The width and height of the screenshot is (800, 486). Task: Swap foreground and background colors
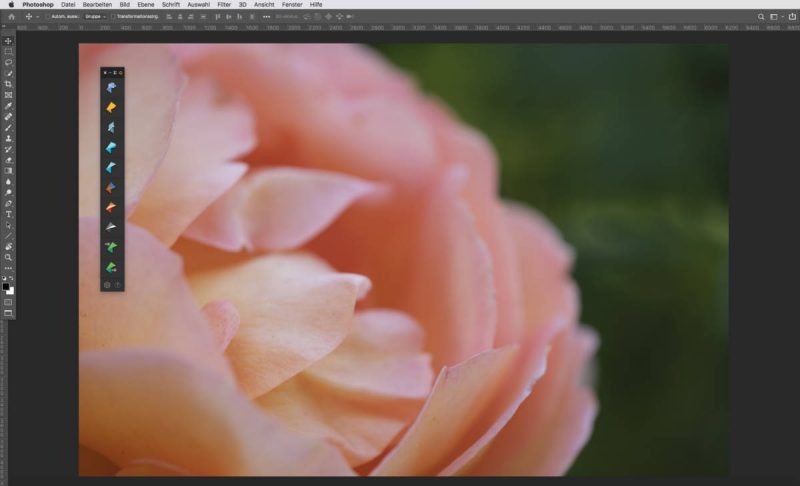[x=12, y=278]
